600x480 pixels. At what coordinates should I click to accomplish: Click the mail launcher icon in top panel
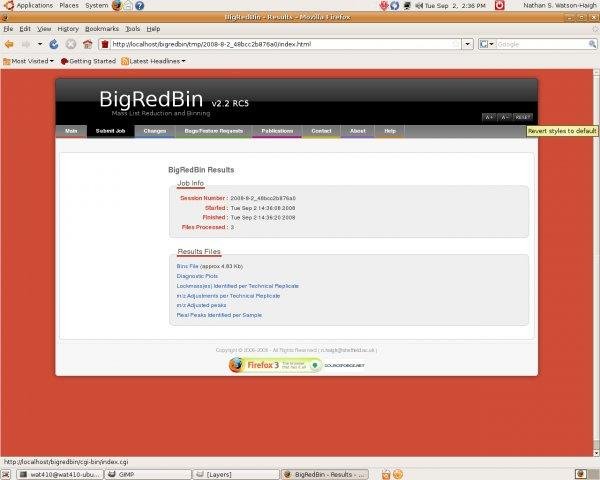click(x=128, y=5)
